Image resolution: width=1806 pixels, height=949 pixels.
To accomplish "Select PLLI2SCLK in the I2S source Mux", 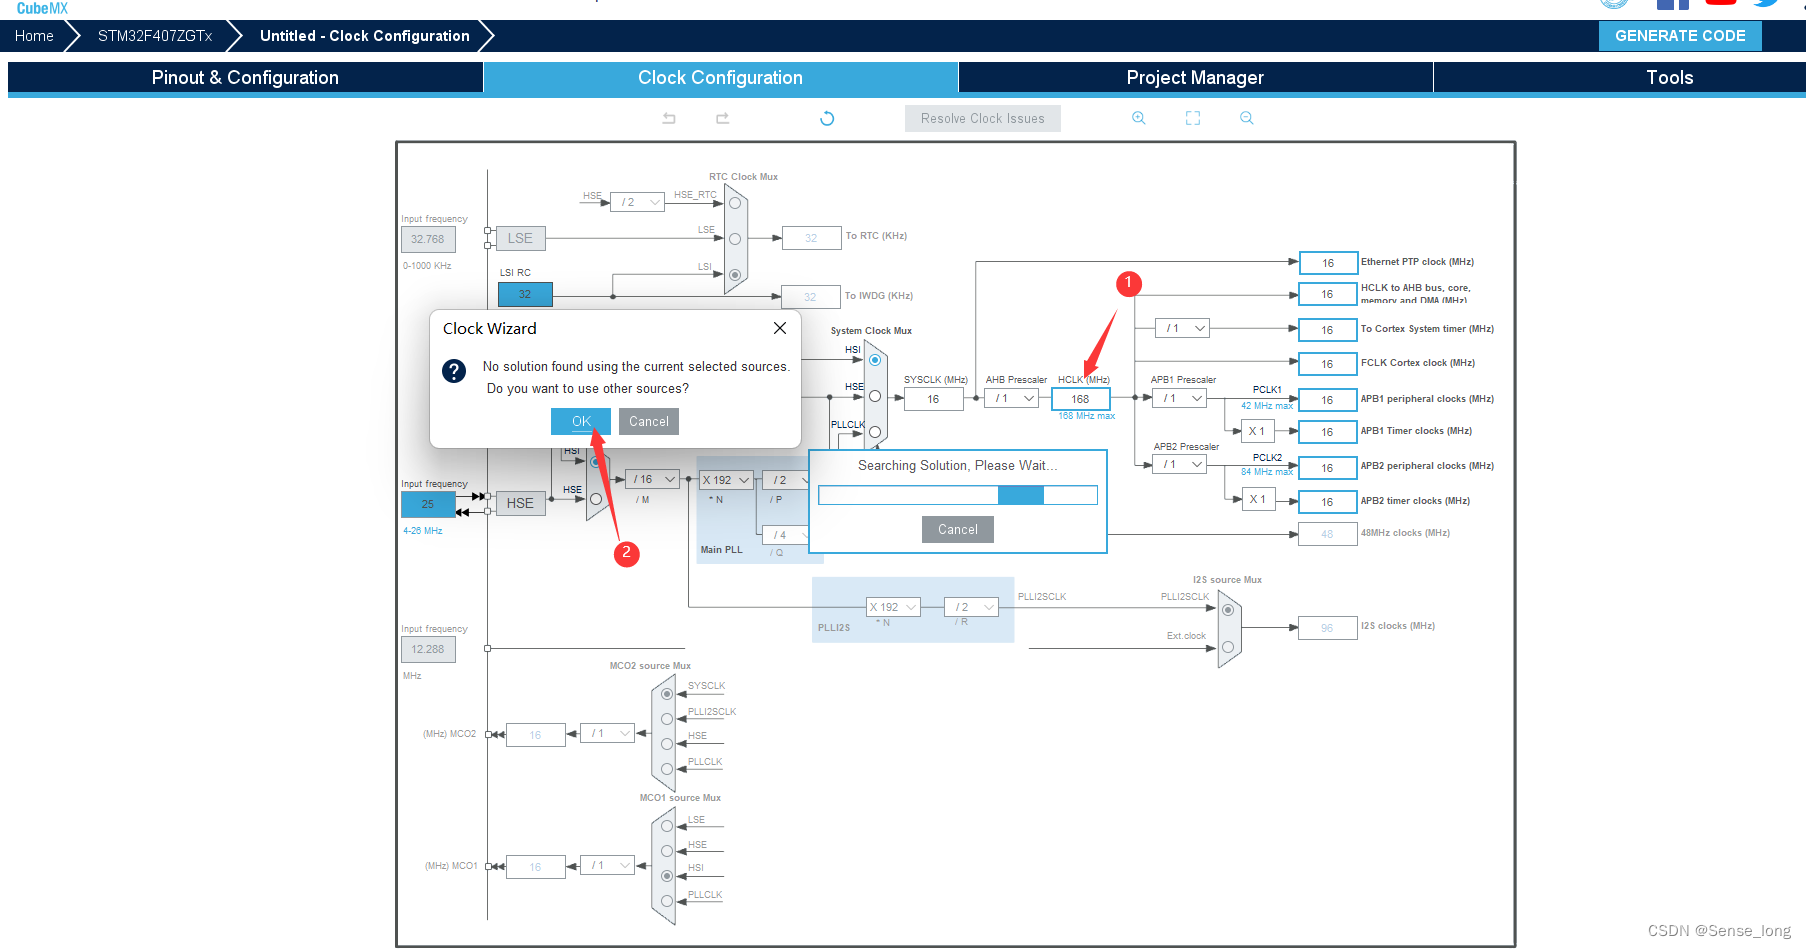I will coord(1228,610).
